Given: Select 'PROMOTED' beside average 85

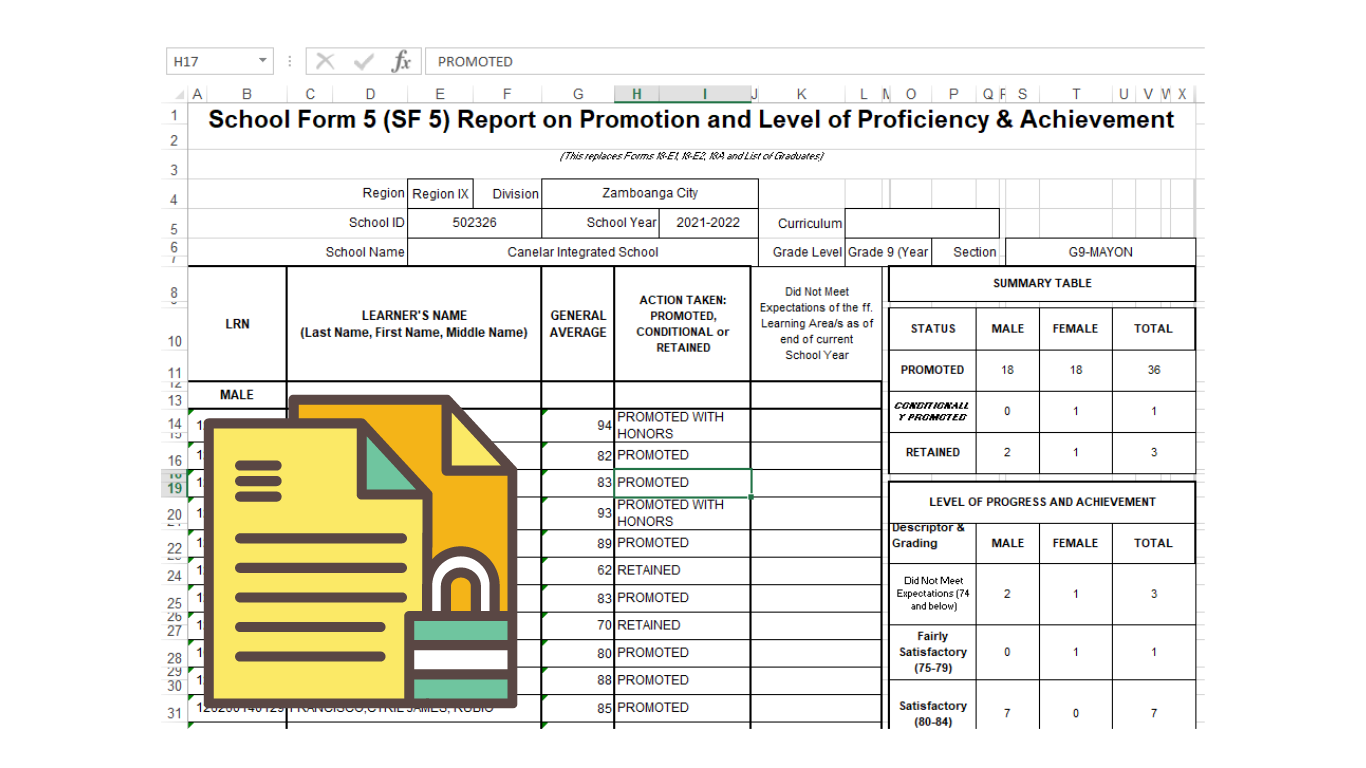Looking at the screenshot, I should click(x=683, y=708).
